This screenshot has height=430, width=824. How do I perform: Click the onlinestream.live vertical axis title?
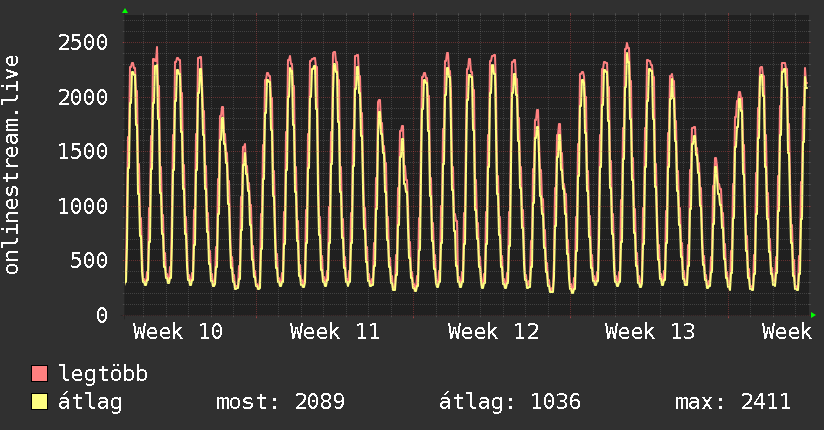pos(12,165)
